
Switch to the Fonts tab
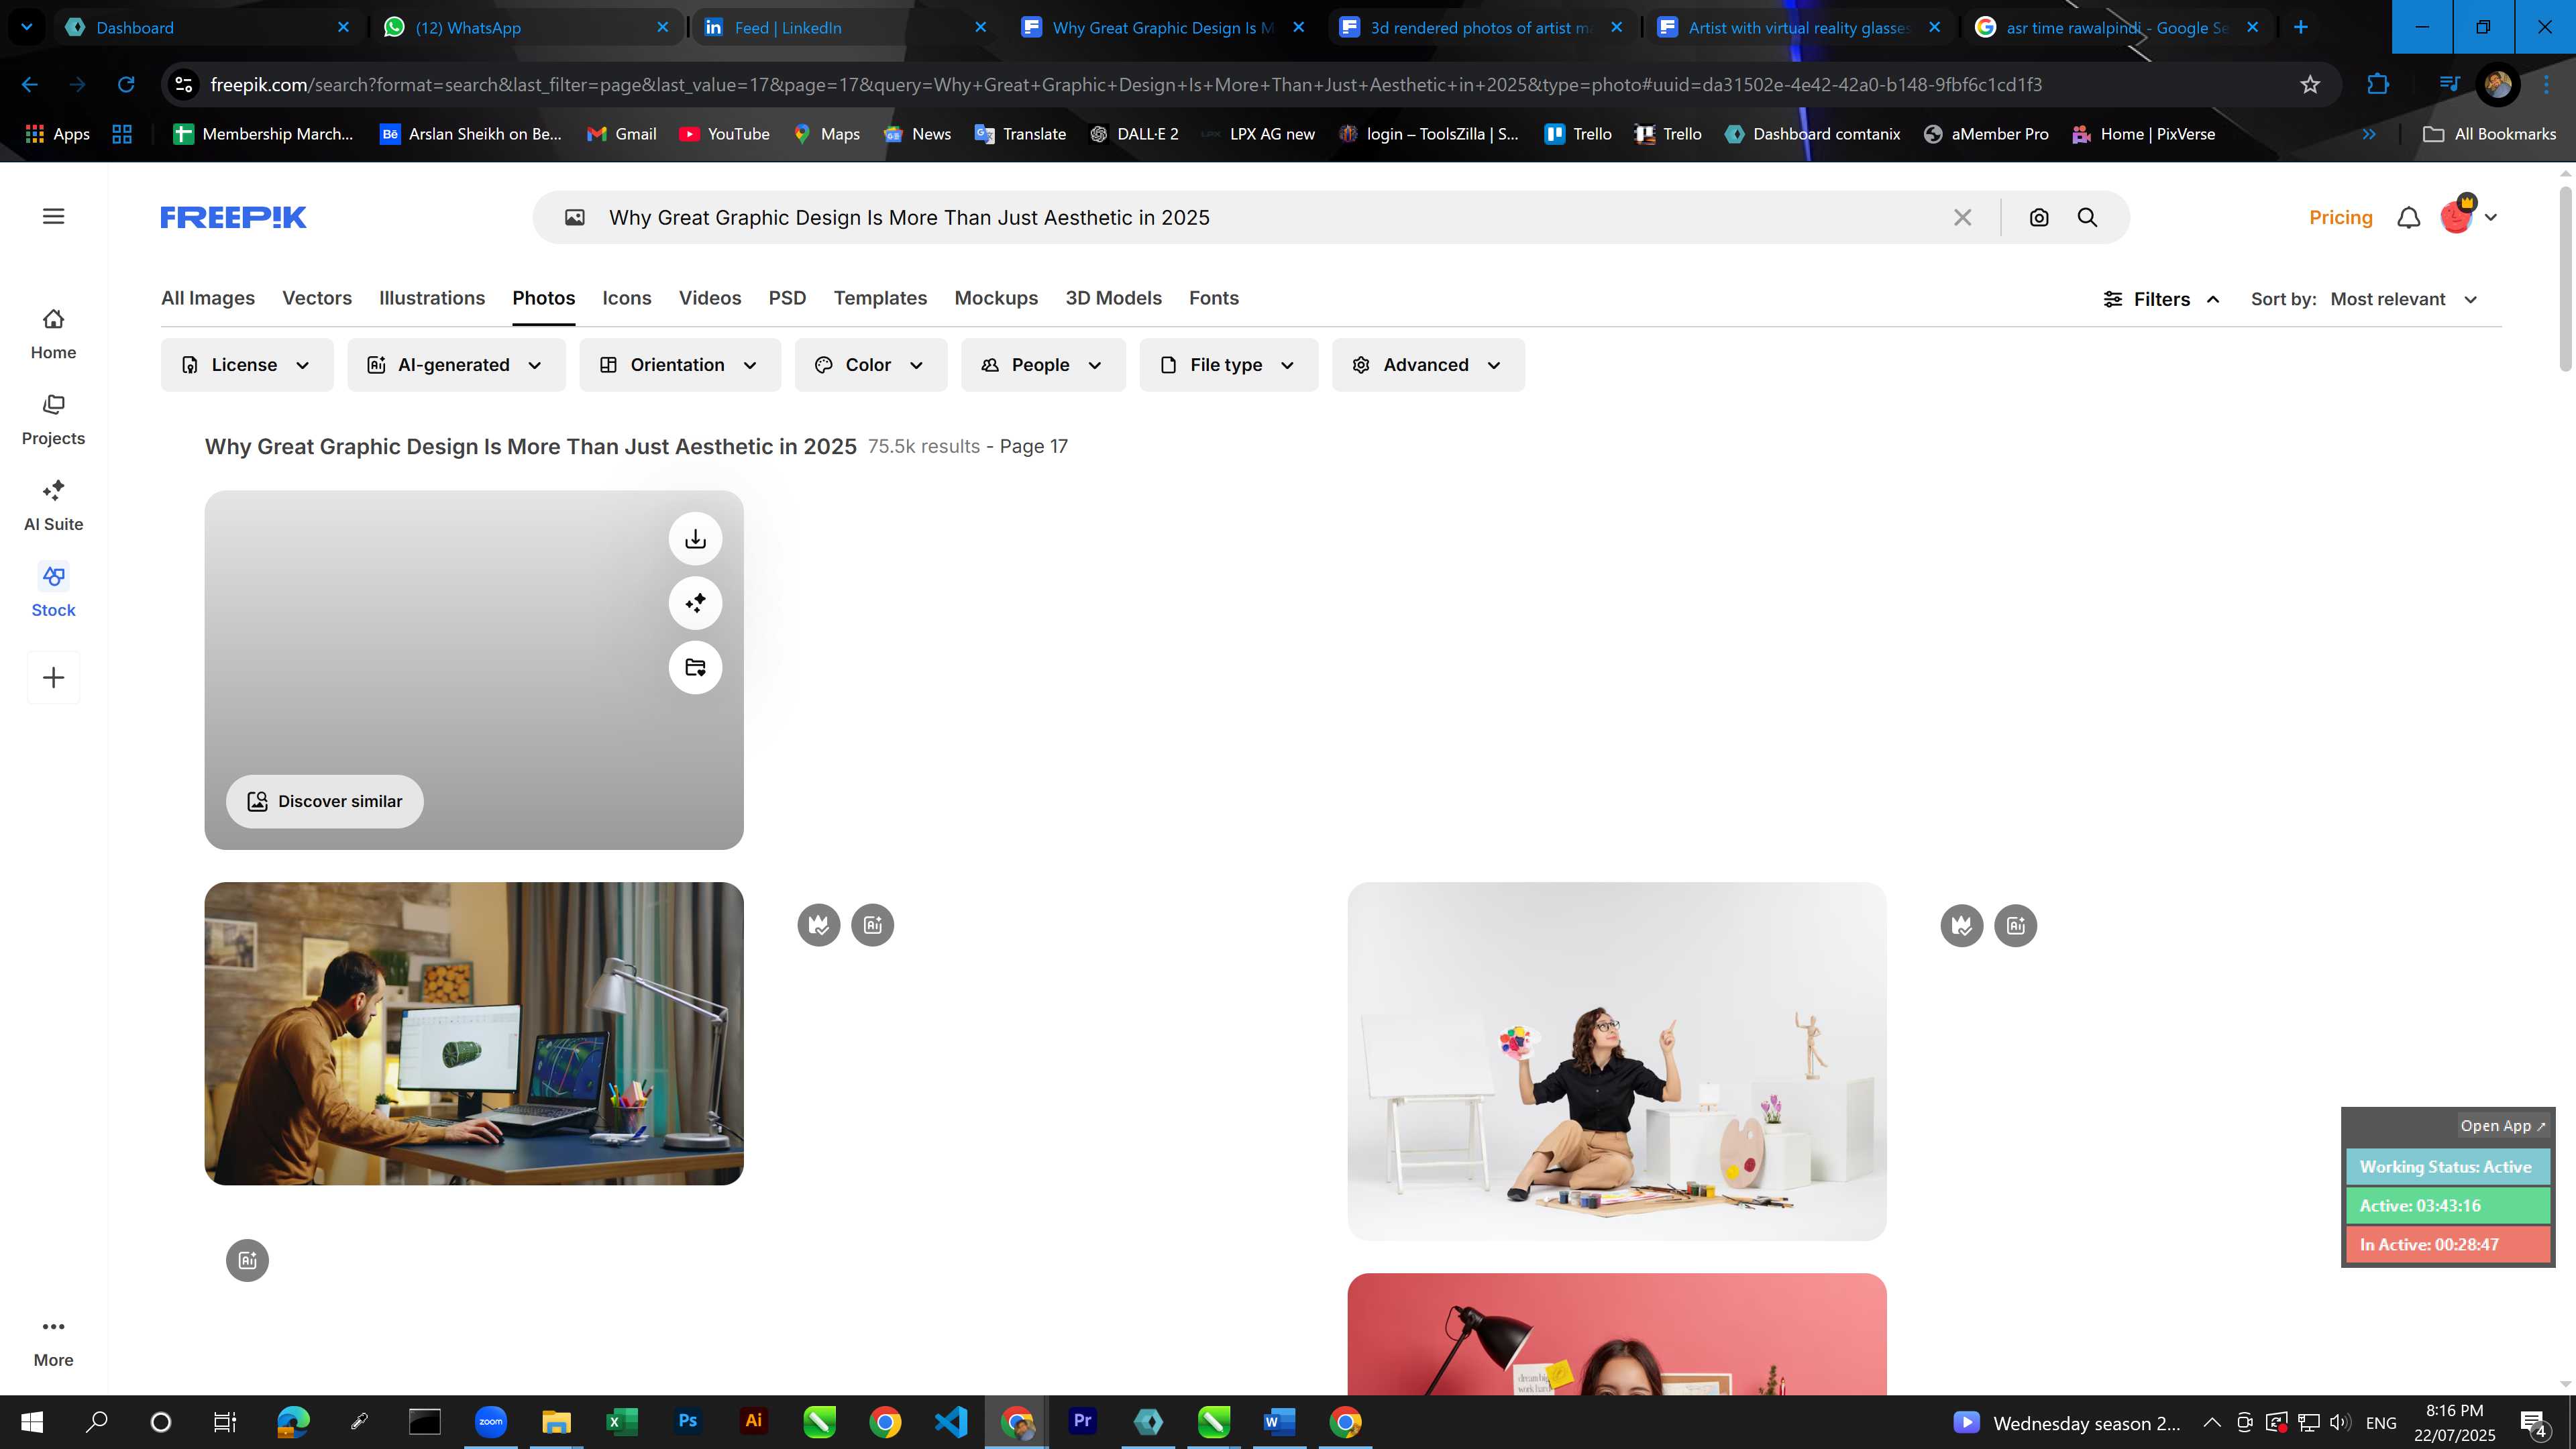(1213, 298)
